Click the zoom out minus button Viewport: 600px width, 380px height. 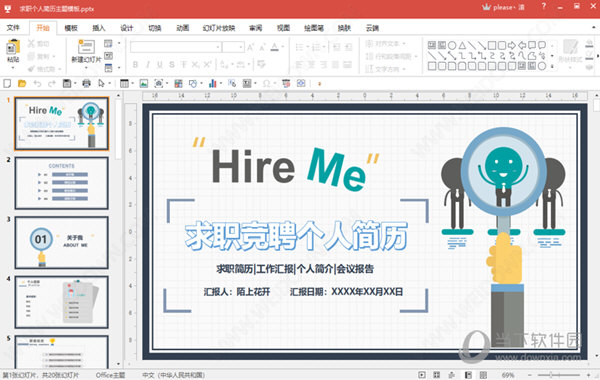pyautogui.click(x=530, y=375)
